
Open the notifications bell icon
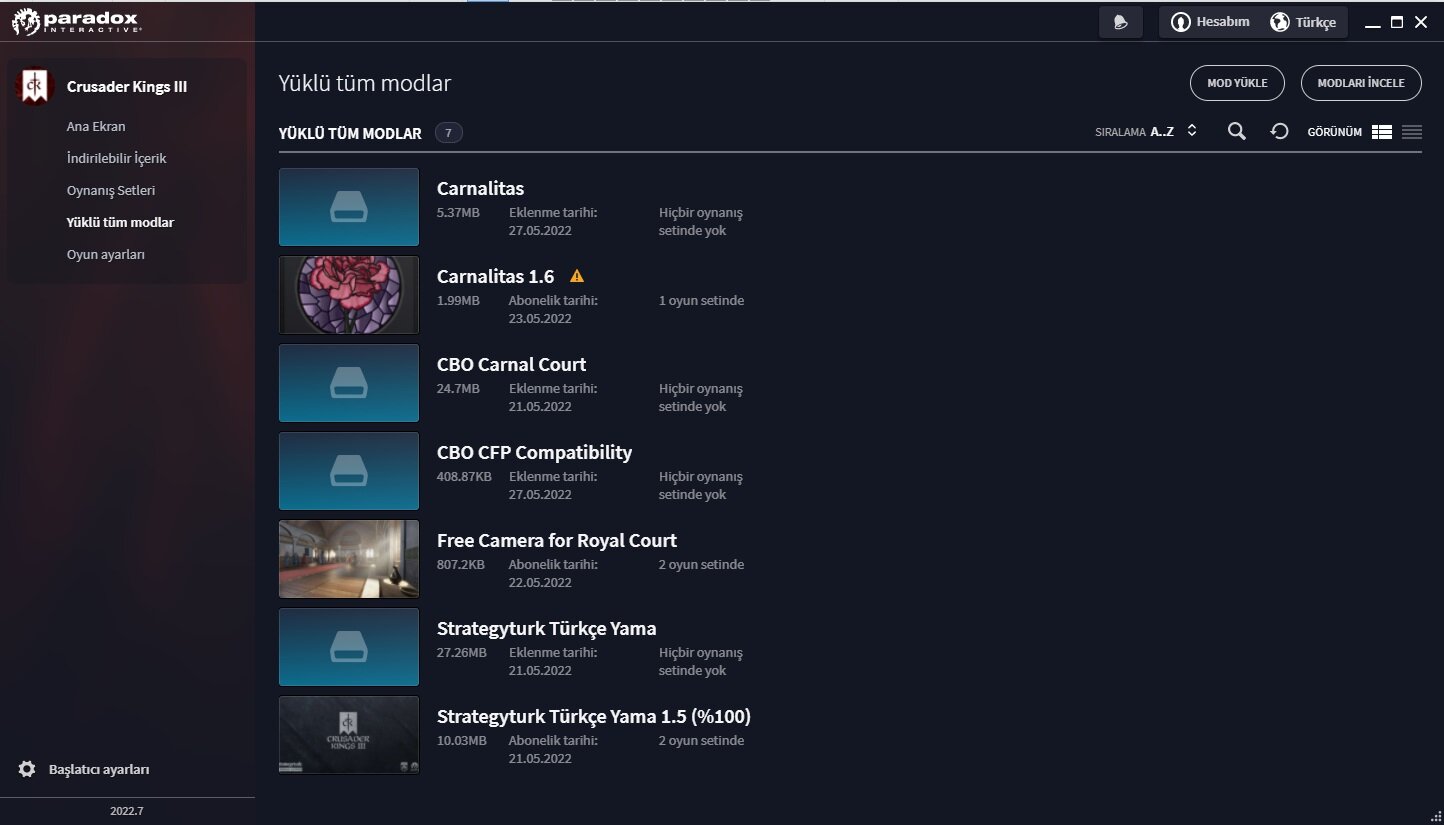(x=1120, y=22)
